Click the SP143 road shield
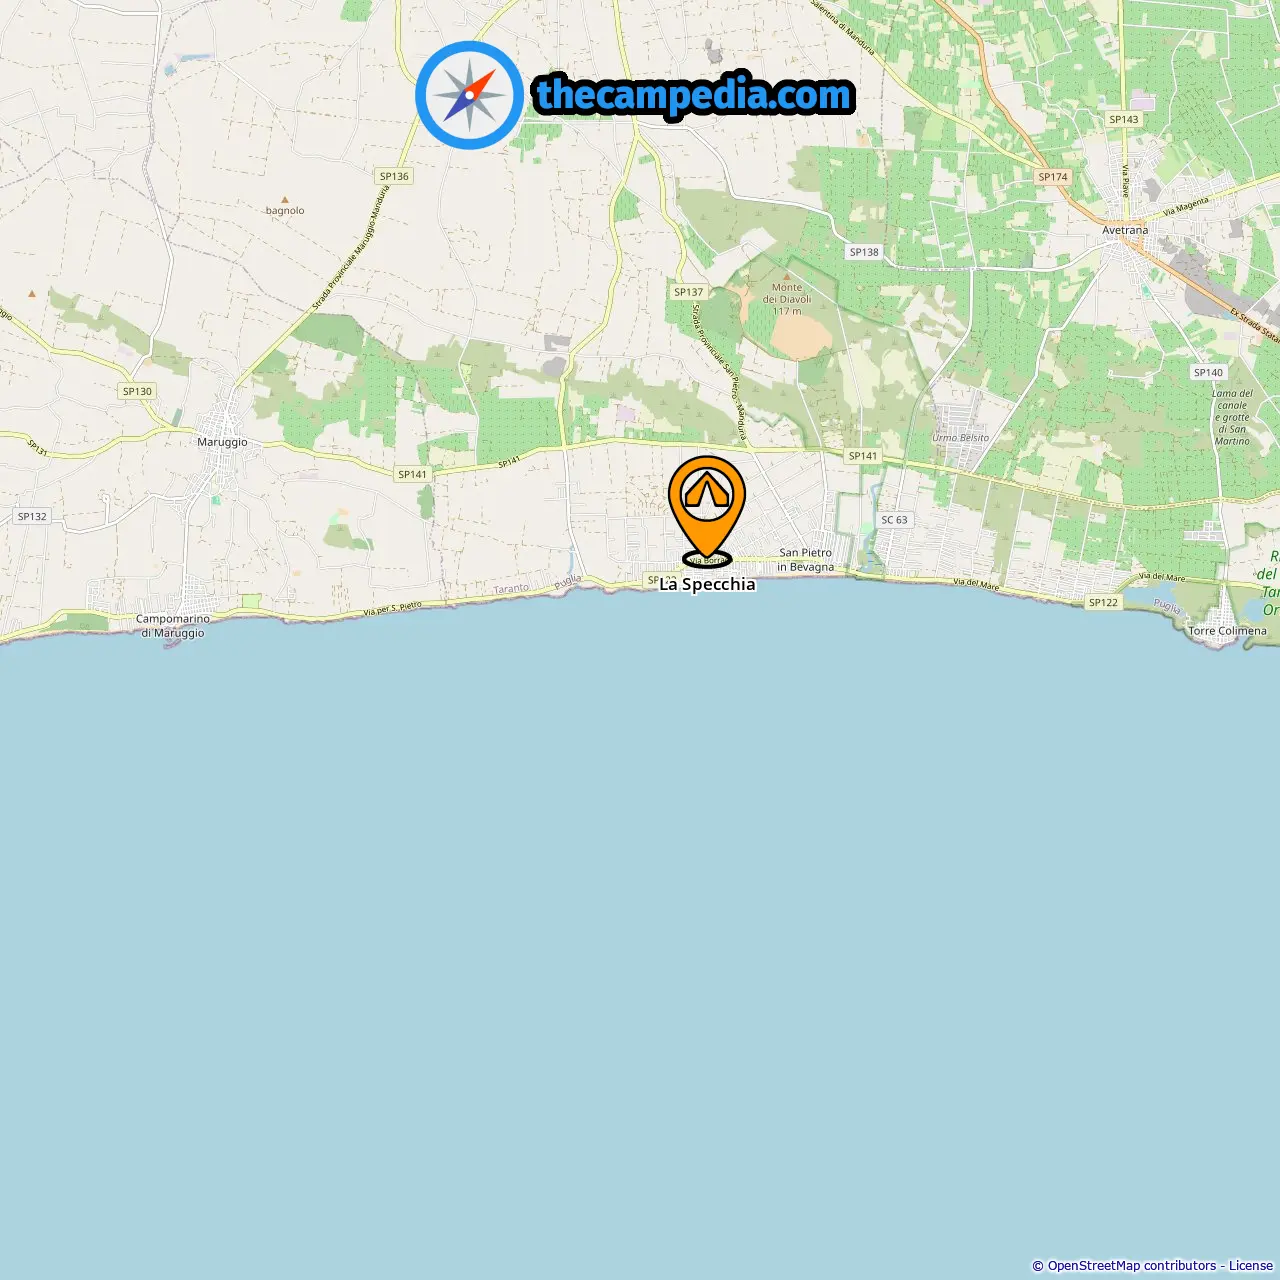The height and width of the screenshot is (1280, 1280). pyautogui.click(x=1124, y=119)
